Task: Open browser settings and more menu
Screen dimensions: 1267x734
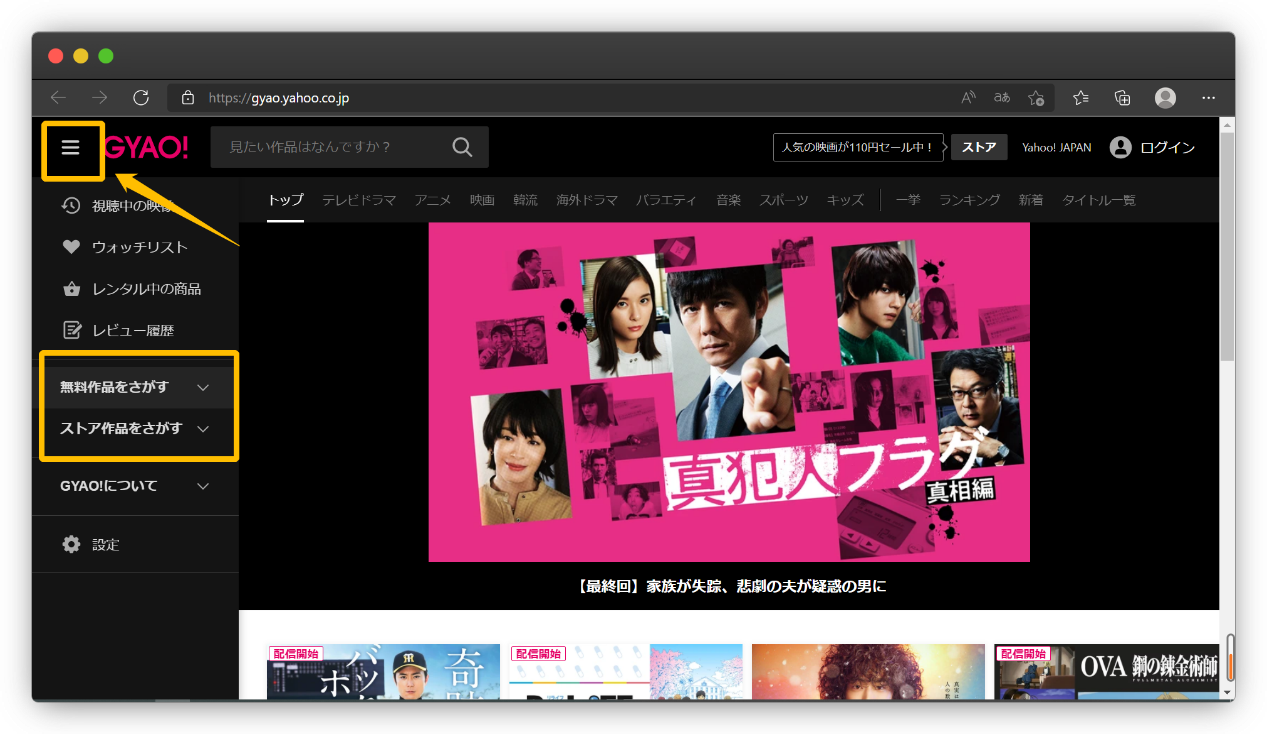Action: [x=1209, y=98]
